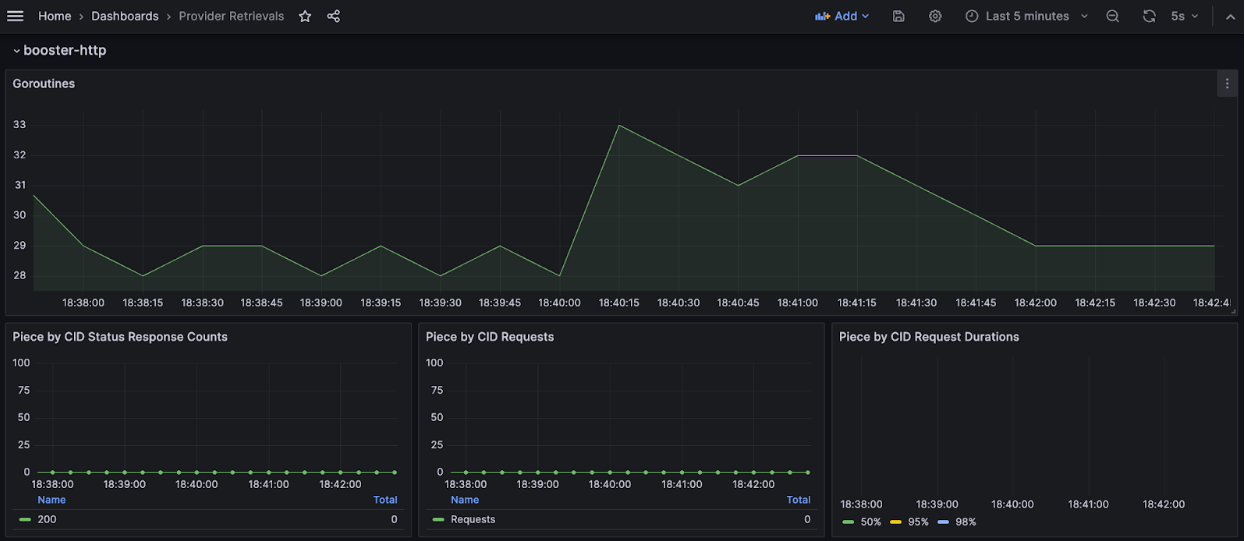Go to Home breadcrumb
Image resolution: width=1245 pixels, height=541 pixels.
[x=54, y=16]
